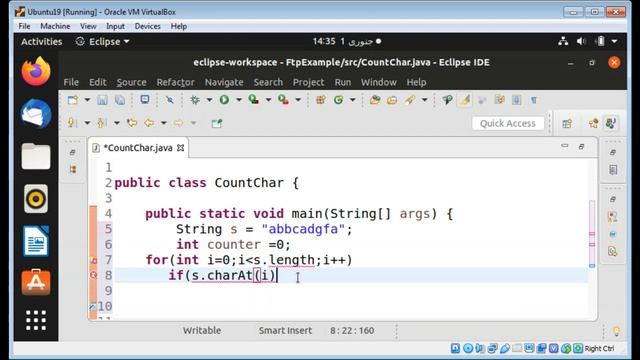Click Activities in Ubuntu top bar
The height and width of the screenshot is (360, 640).
point(42,42)
